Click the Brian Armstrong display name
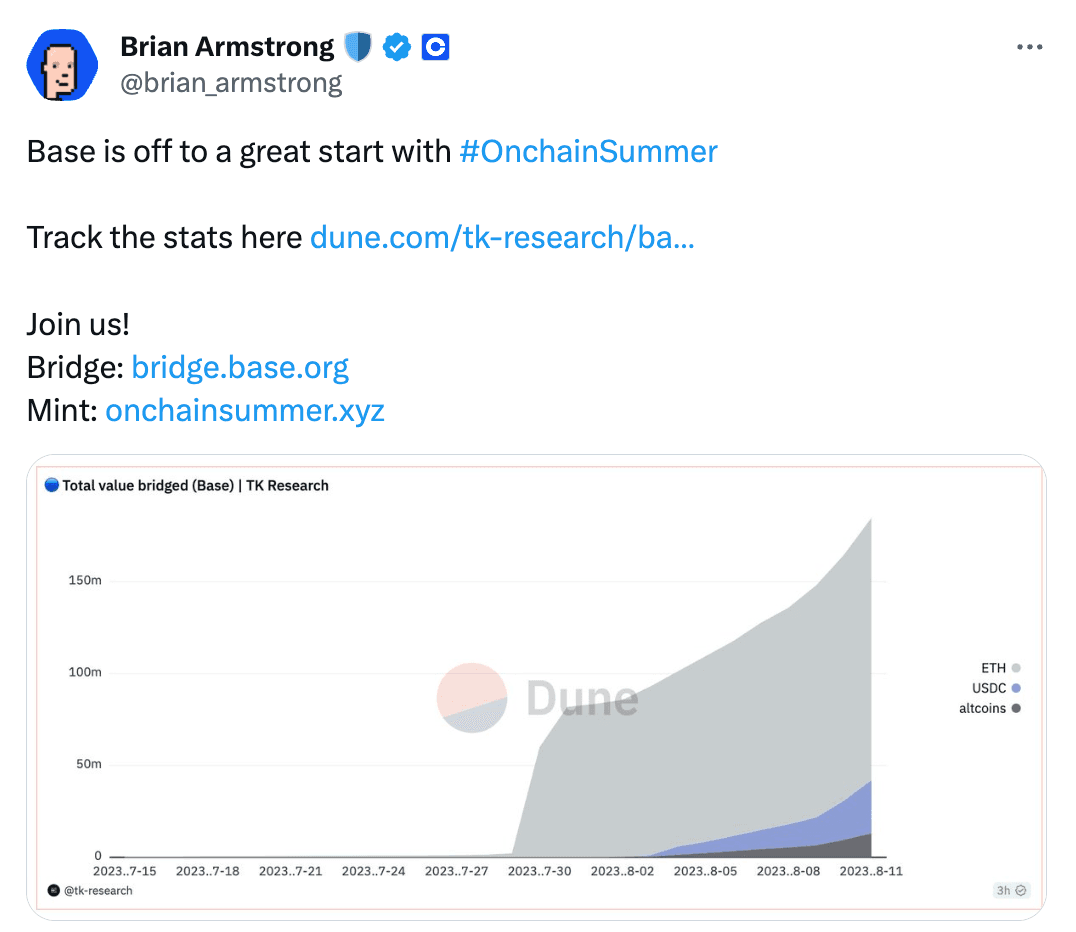Image resolution: width=1076 pixels, height=932 pixels. pos(227,47)
